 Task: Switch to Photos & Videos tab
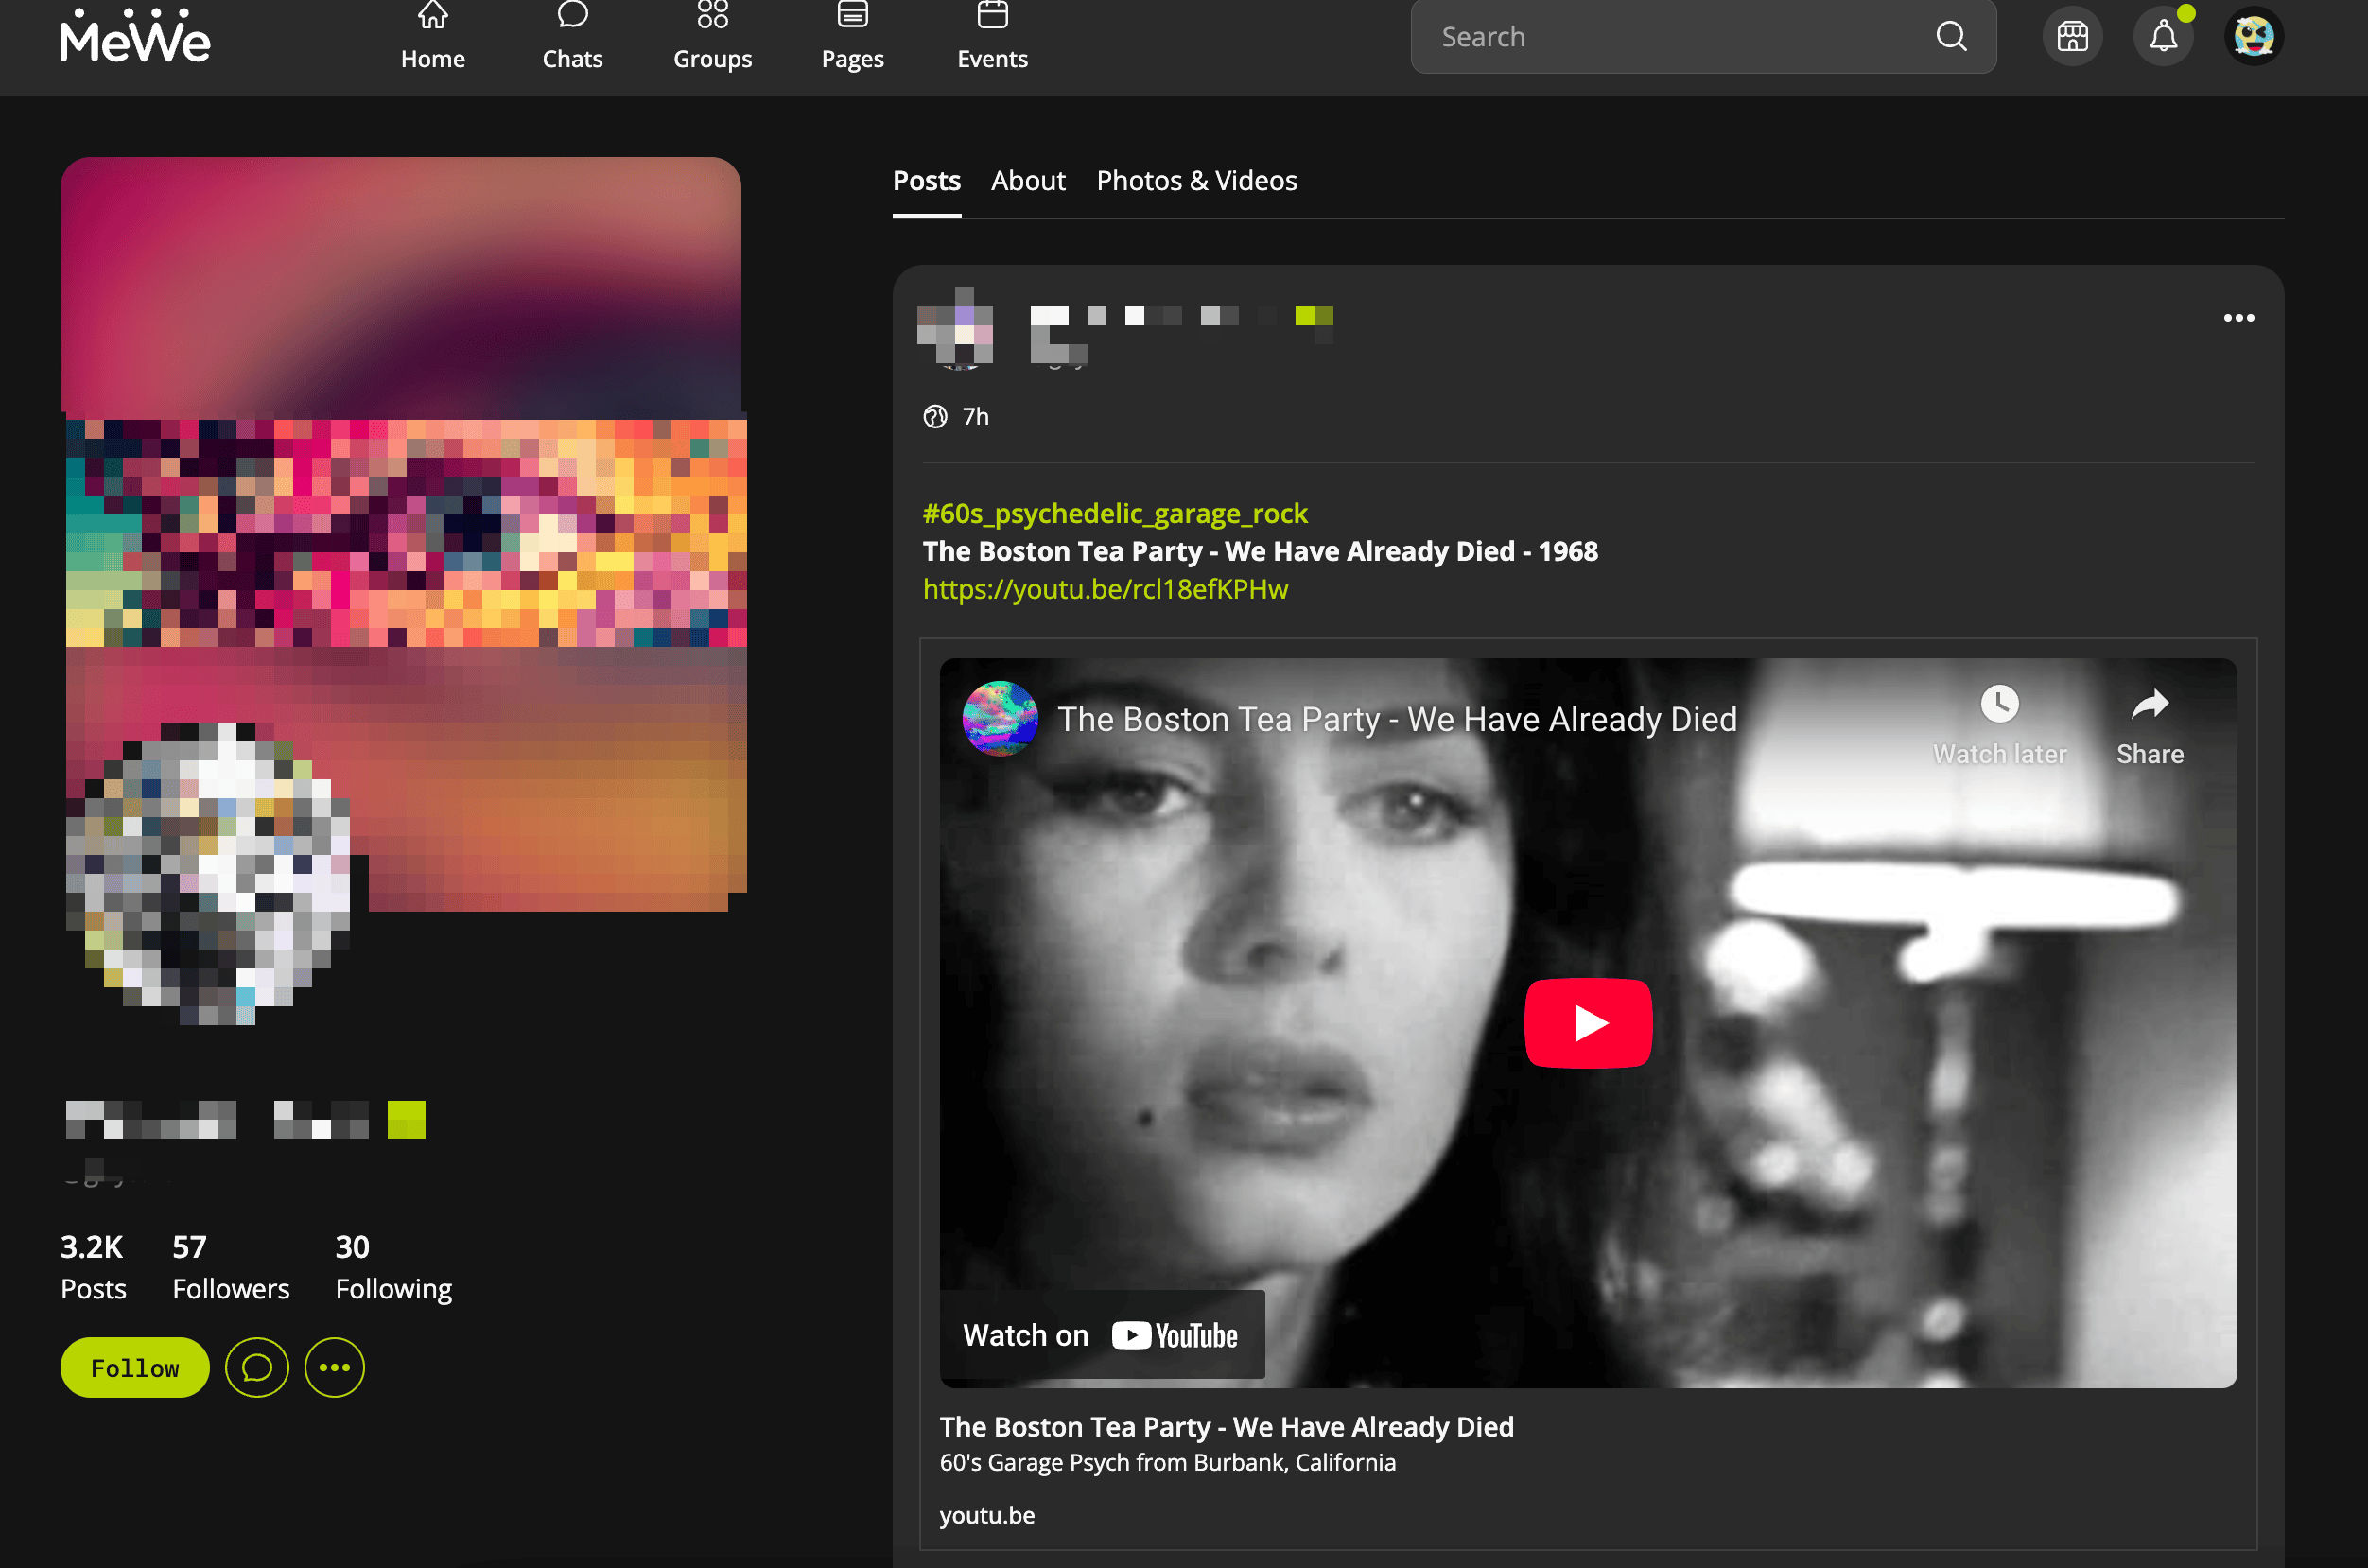[1196, 181]
